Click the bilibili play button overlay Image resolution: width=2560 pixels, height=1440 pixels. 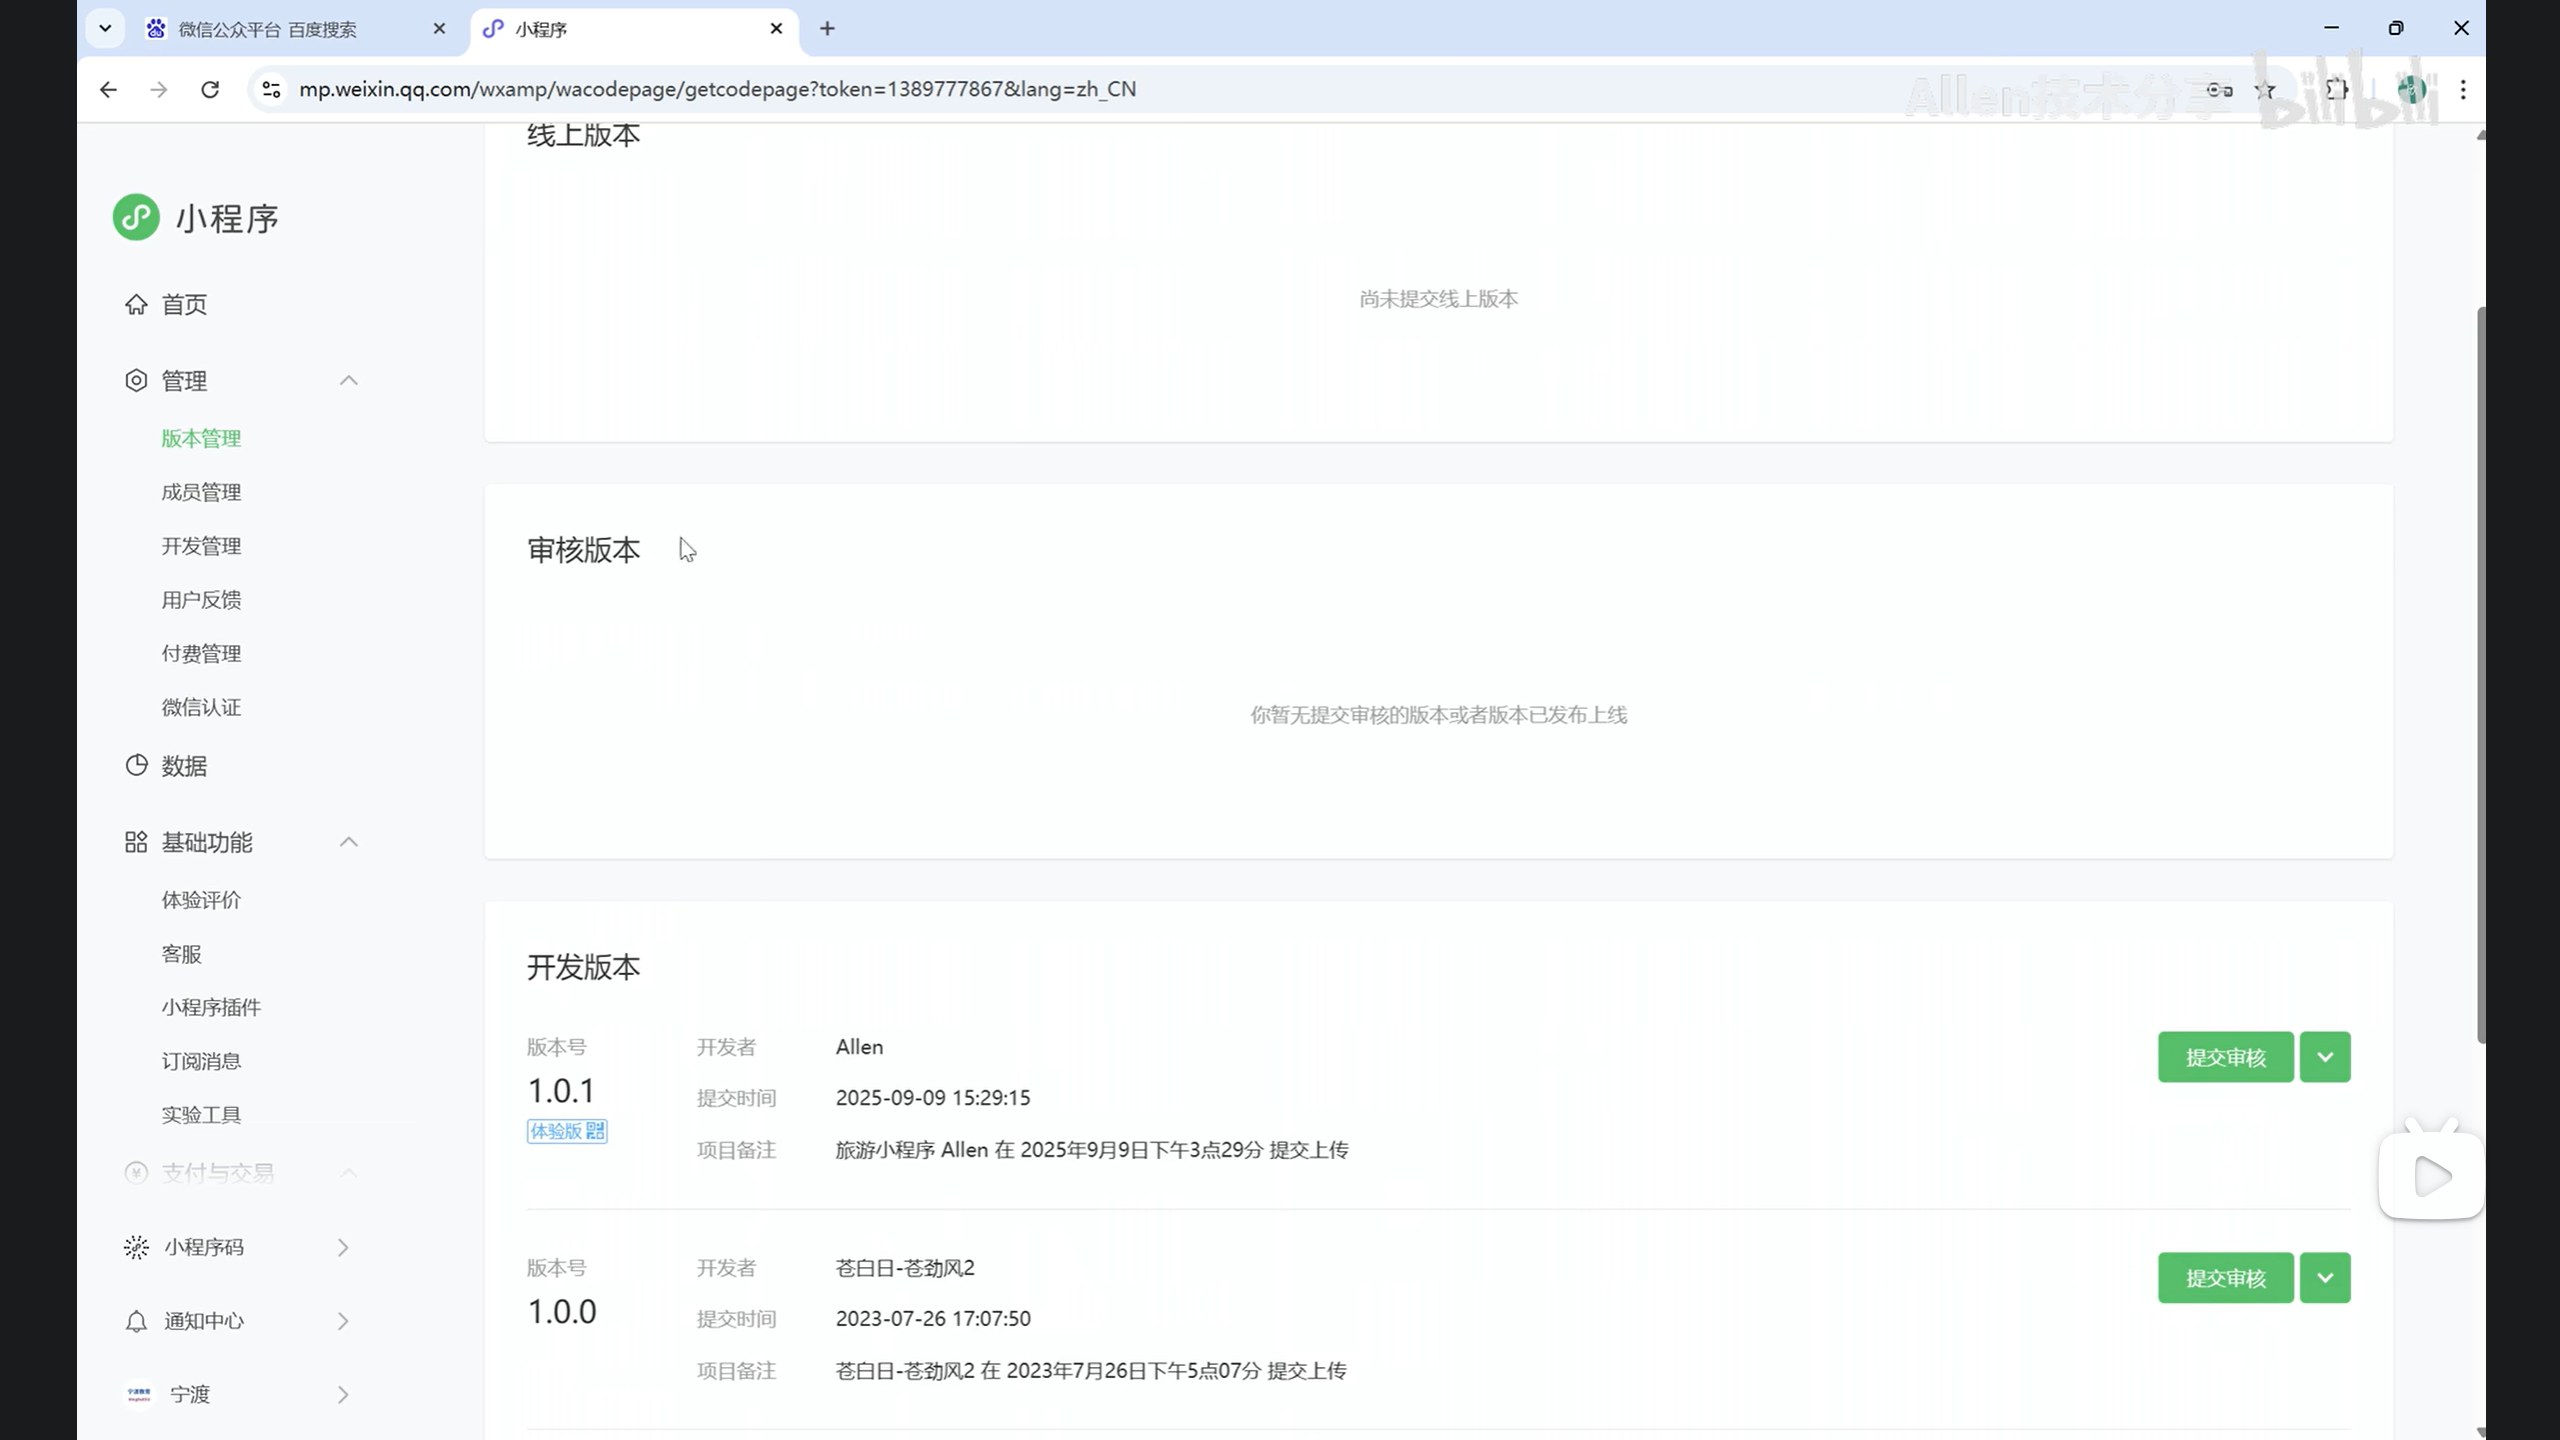[2431, 1176]
